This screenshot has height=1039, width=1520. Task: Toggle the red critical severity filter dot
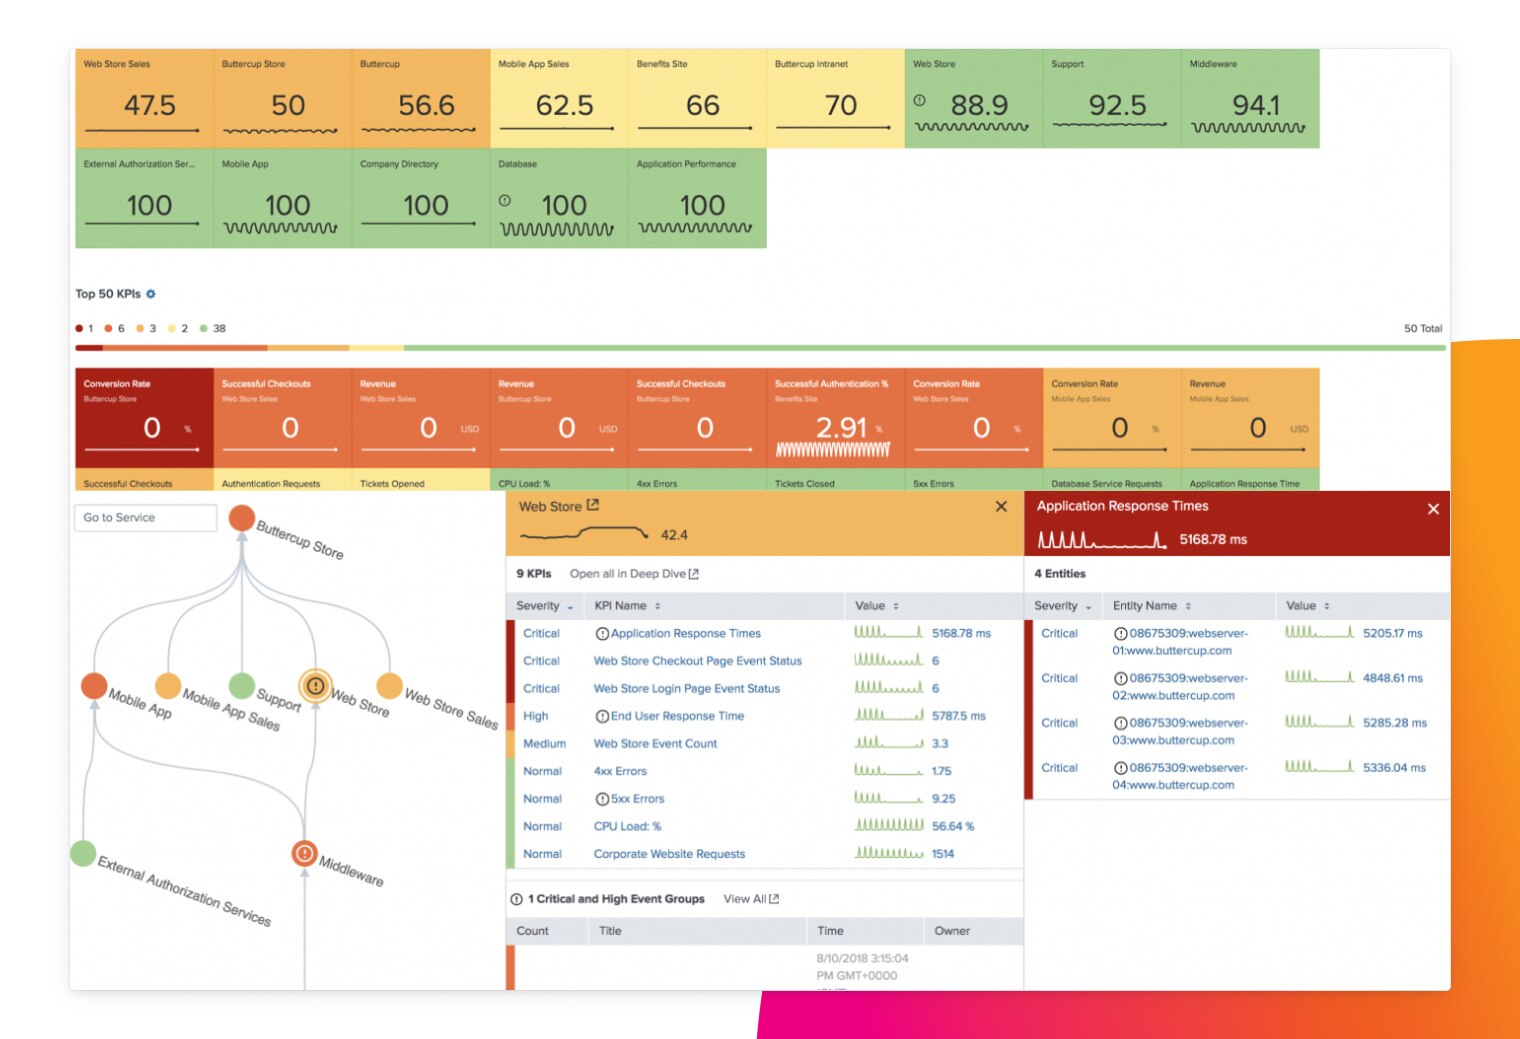point(80,328)
